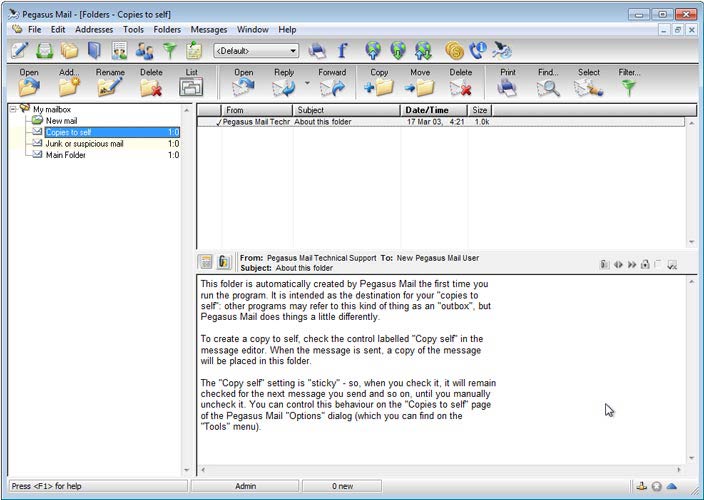Click the Find magnifying glass icon
The width and height of the screenshot is (704, 500).
[548, 87]
